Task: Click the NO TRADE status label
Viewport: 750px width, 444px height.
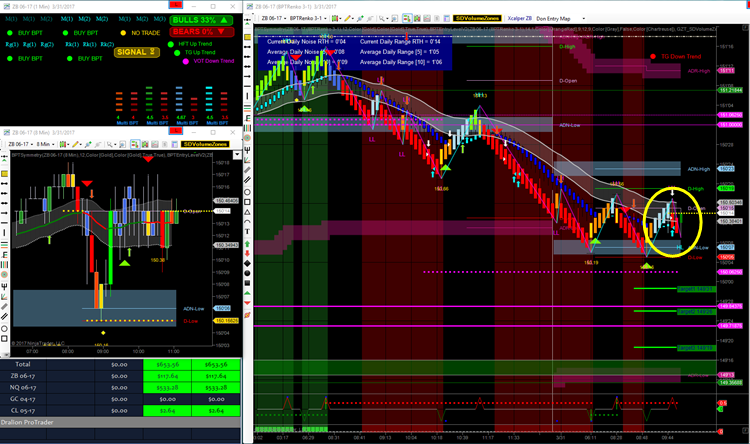Action: (145, 33)
